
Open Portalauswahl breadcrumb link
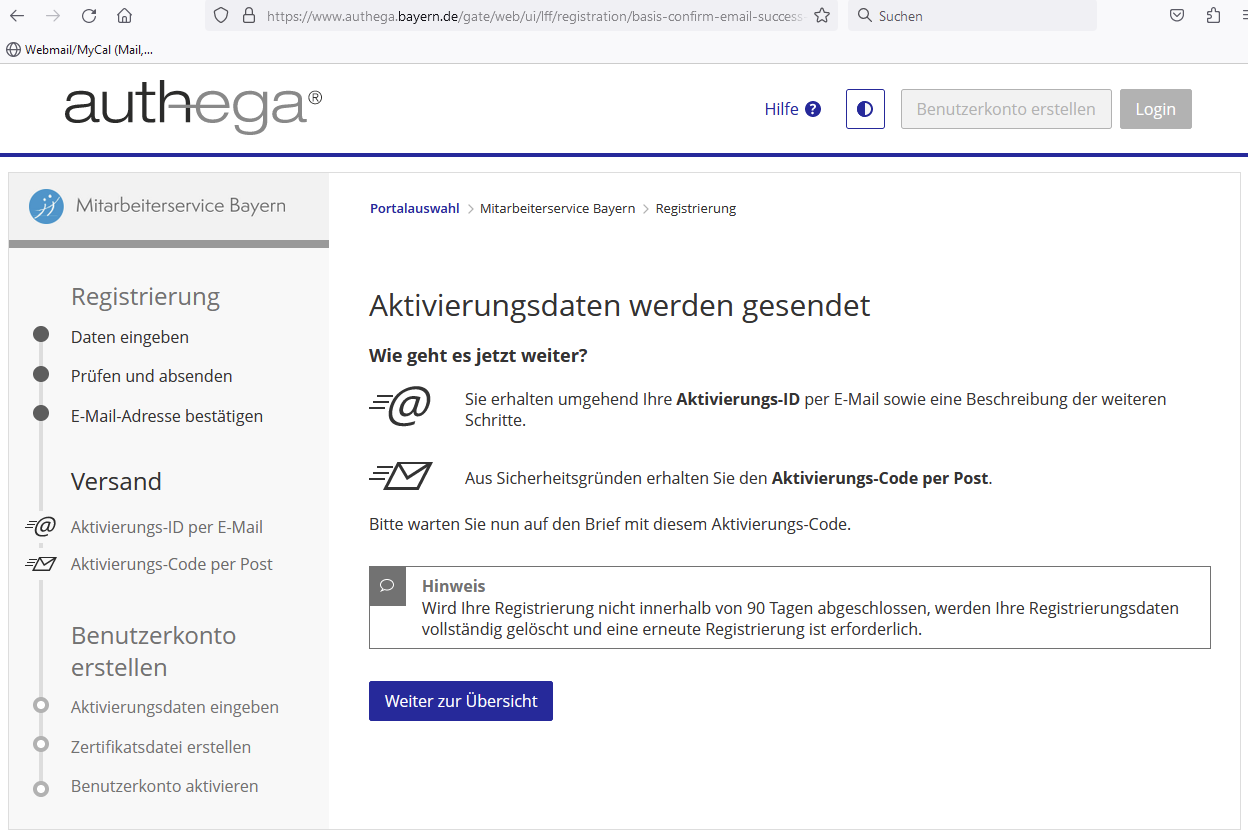[x=414, y=208]
